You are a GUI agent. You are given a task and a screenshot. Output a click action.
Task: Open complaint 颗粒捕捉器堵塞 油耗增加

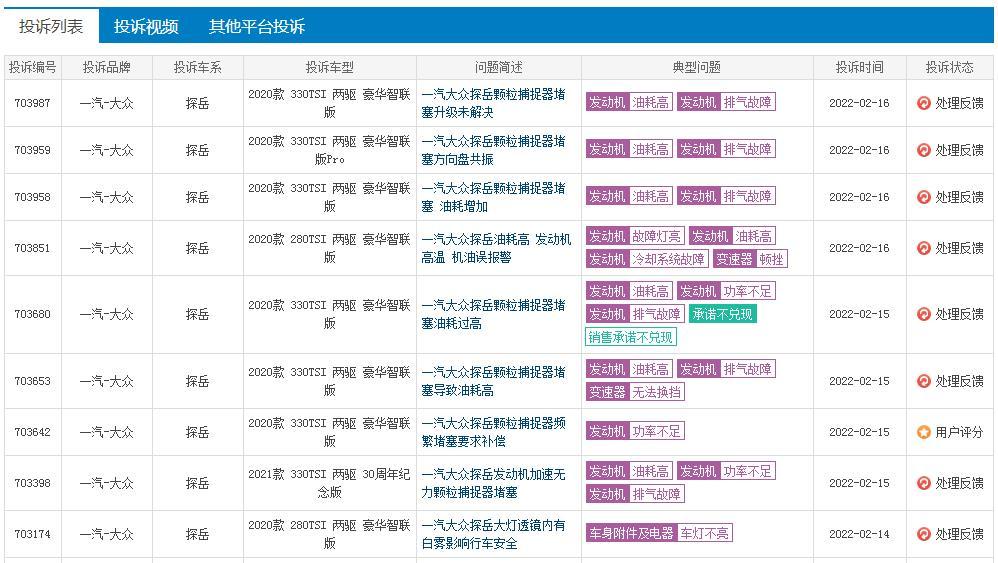[493, 197]
